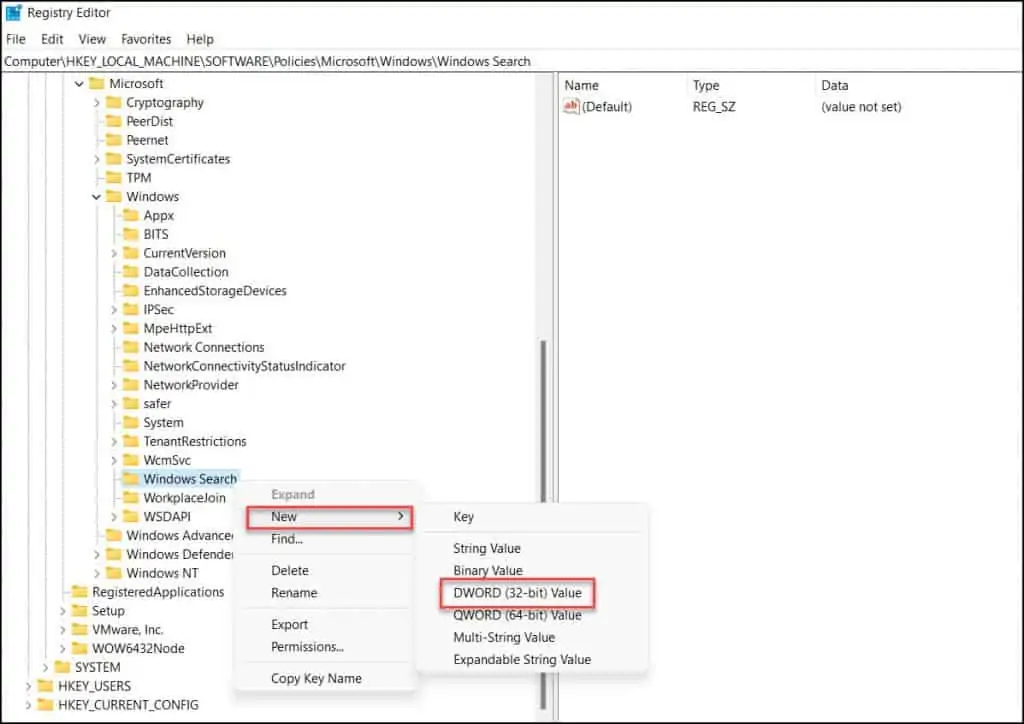Click the Registry Editor title bar icon
Image resolution: width=1024 pixels, height=724 pixels.
tap(13, 12)
